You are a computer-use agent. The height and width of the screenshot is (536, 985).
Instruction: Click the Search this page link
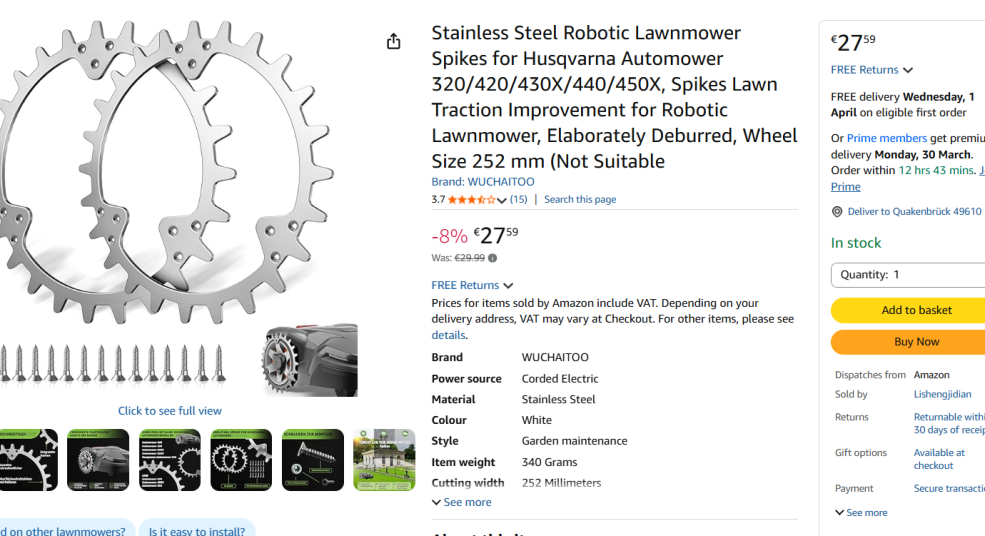pos(580,200)
